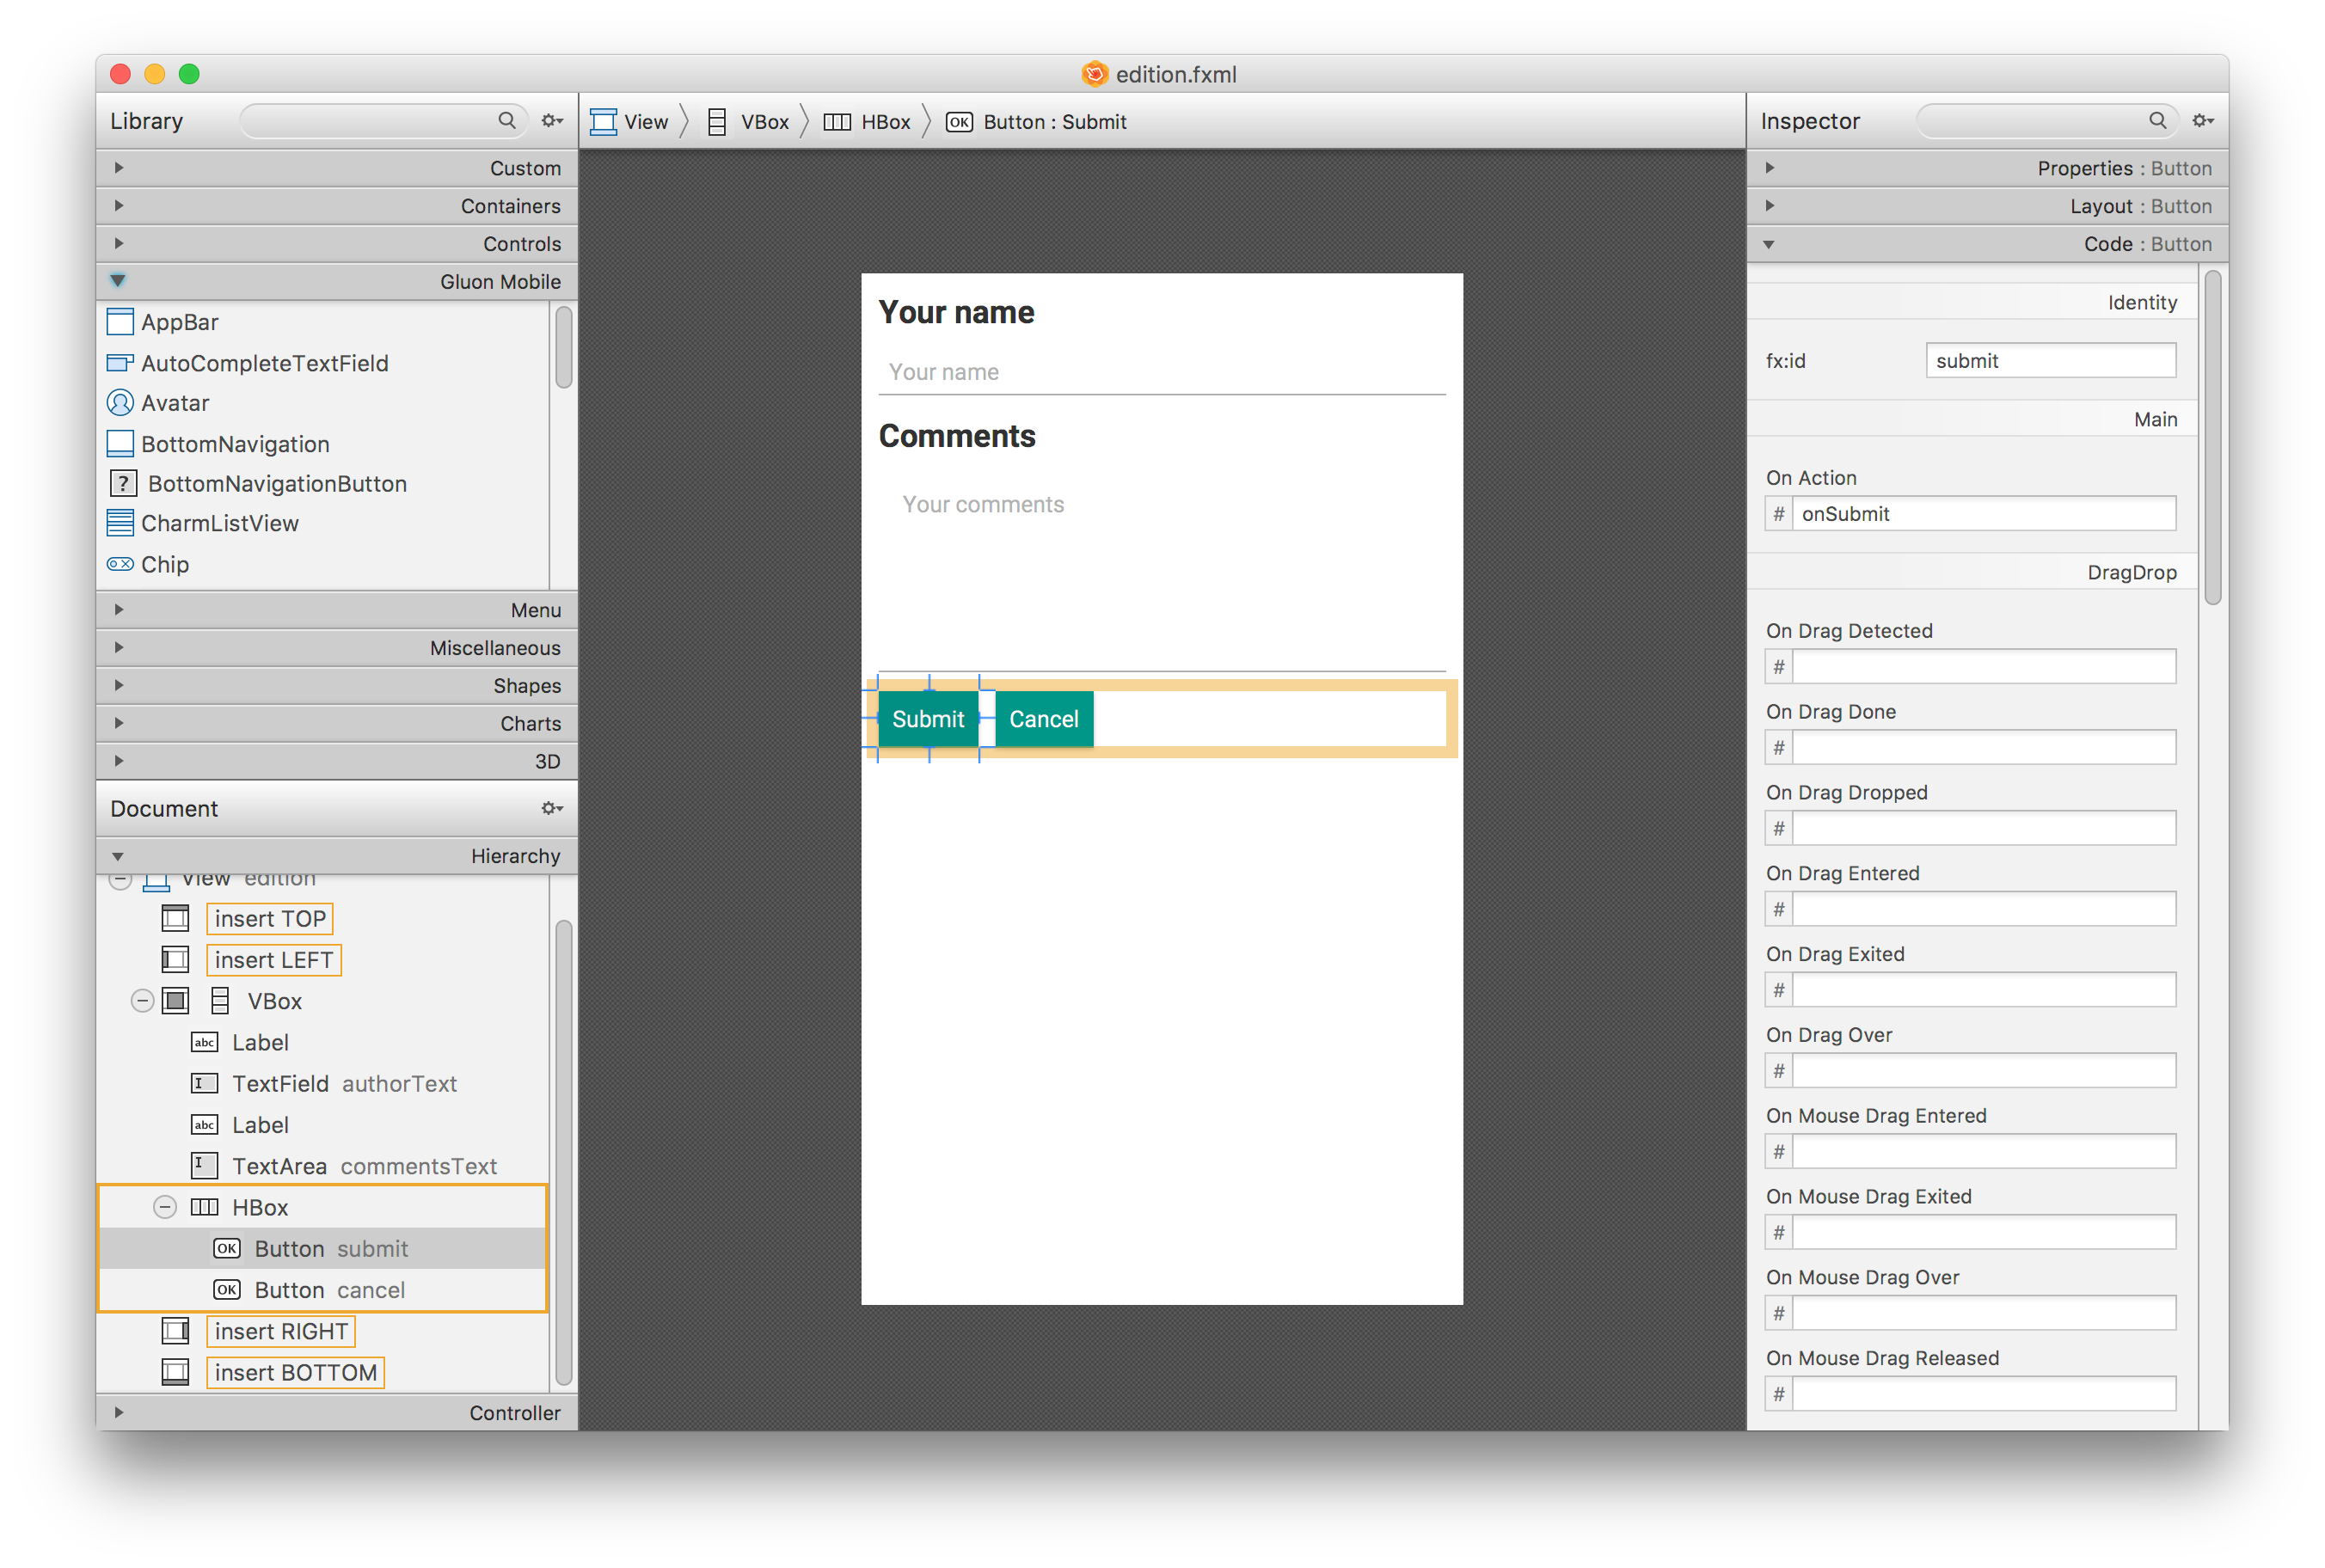
Task: Expand the Properties : Button panel
Action: pos(1770,168)
